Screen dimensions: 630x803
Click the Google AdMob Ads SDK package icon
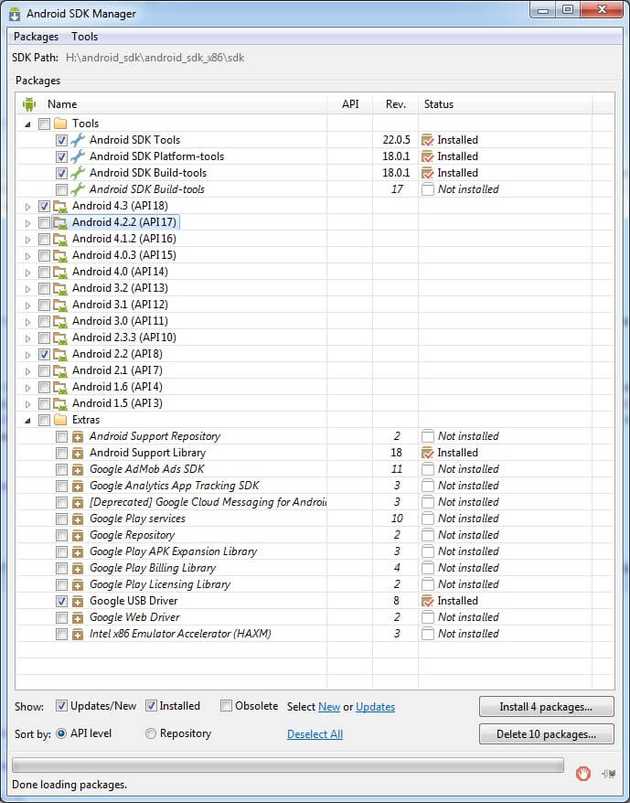click(x=77, y=469)
